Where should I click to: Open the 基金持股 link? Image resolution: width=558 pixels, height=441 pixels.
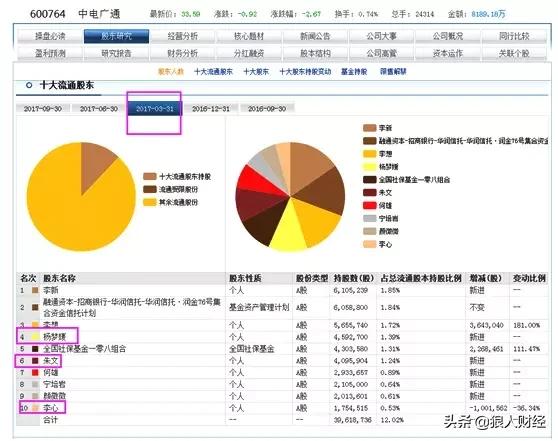pos(354,72)
